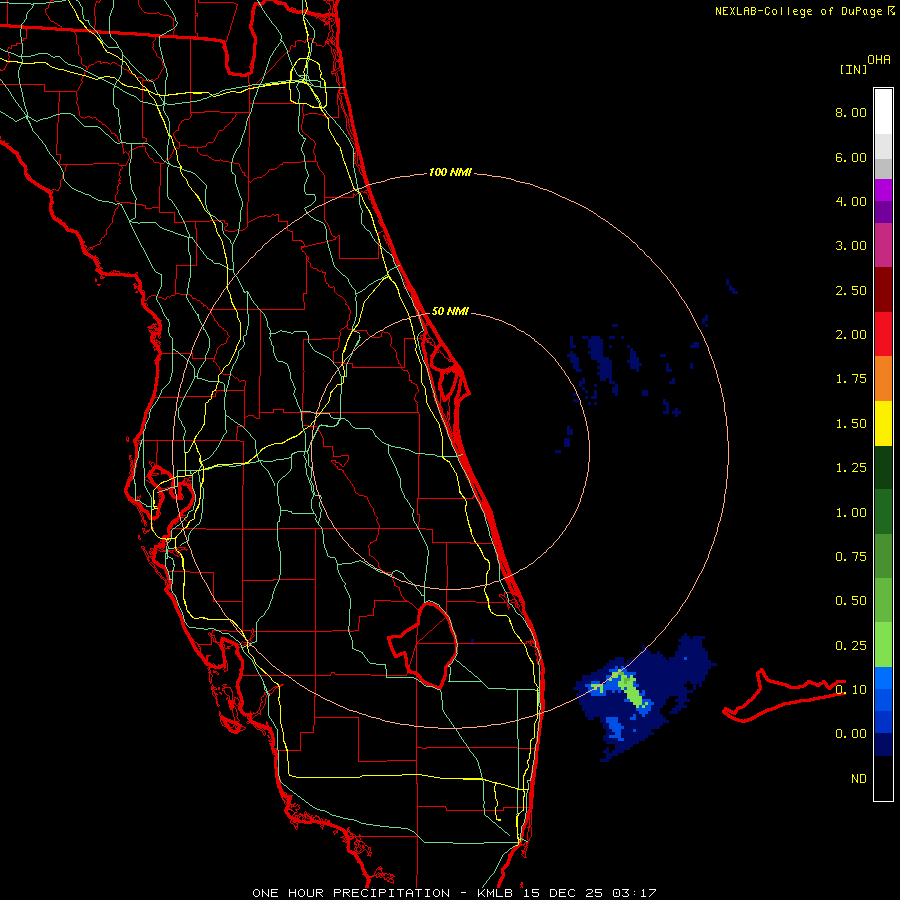Click the NEXLAB-College of DuPage credit text
The width and height of the screenshot is (900, 900).
[x=799, y=11]
